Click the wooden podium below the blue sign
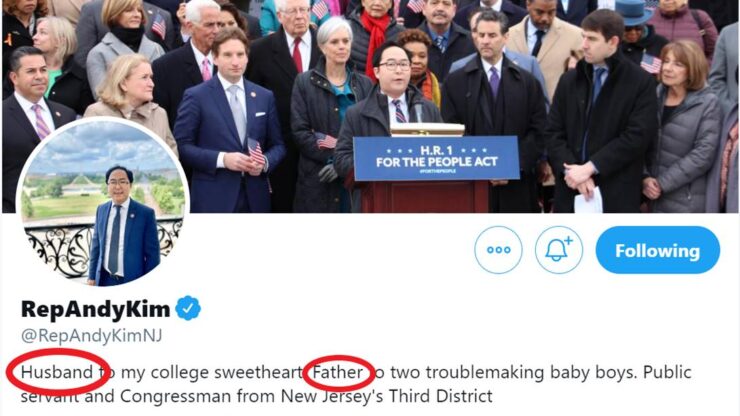 click(x=436, y=196)
